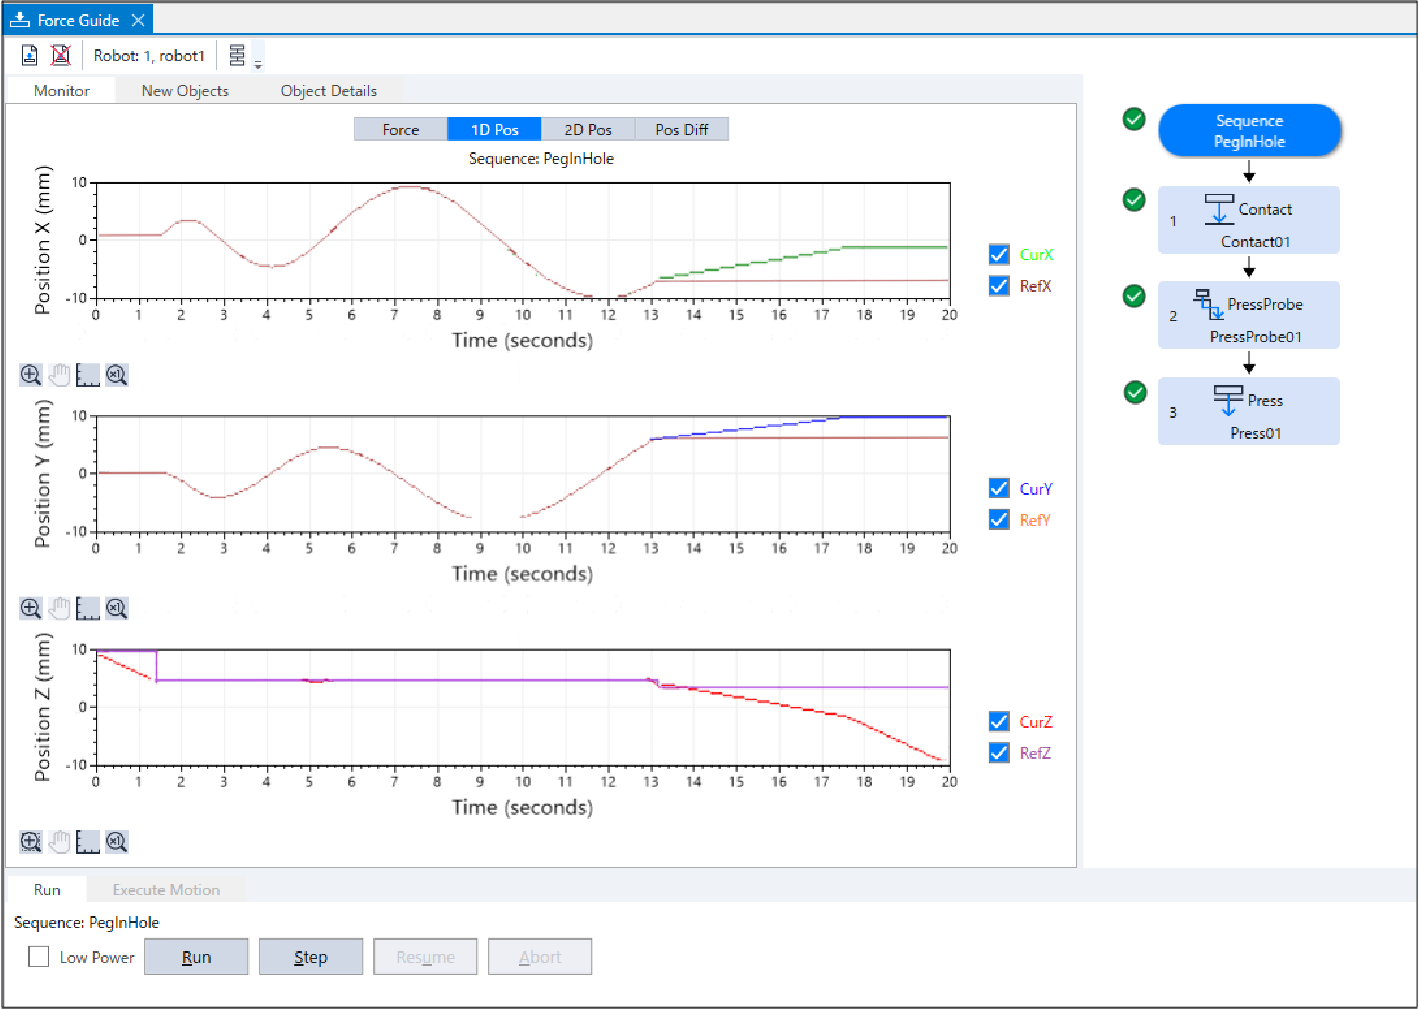Switch graph view to 2D Pos

coord(587,130)
